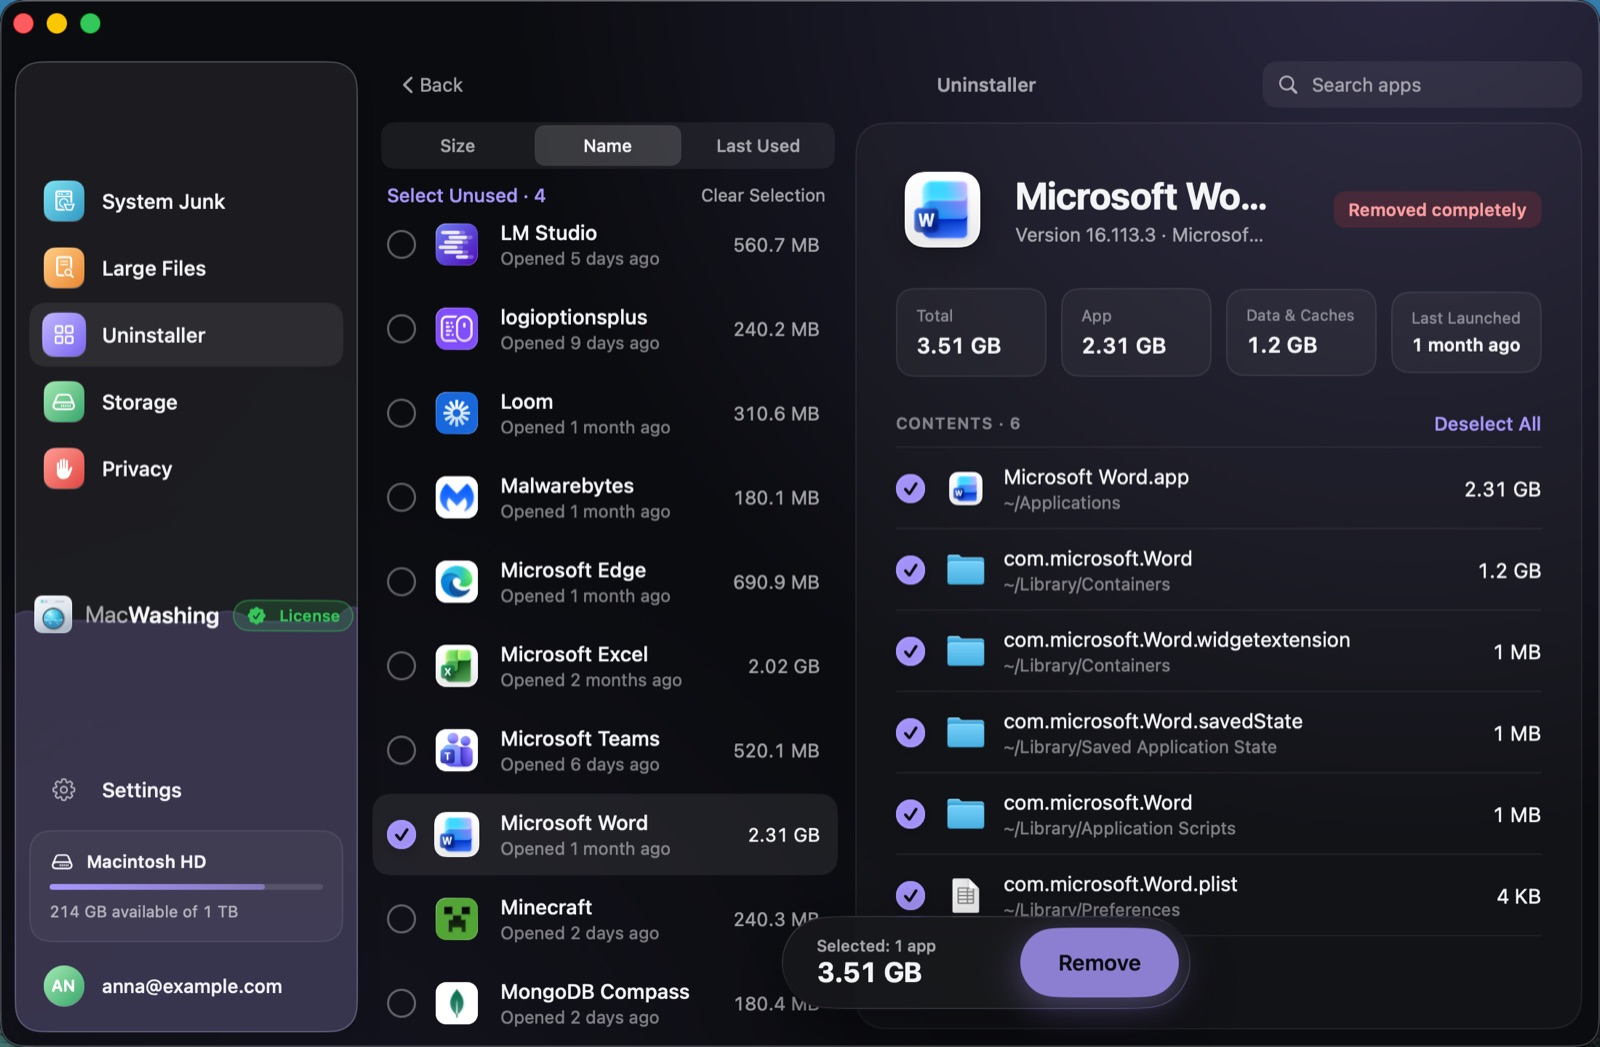Click the com.microsoft.Word.widgetextension folder row
The width and height of the screenshot is (1600, 1047).
[x=1218, y=652]
